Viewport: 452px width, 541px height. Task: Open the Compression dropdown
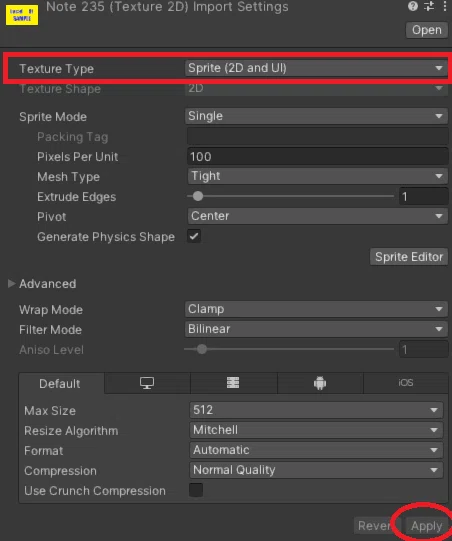point(316,470)
